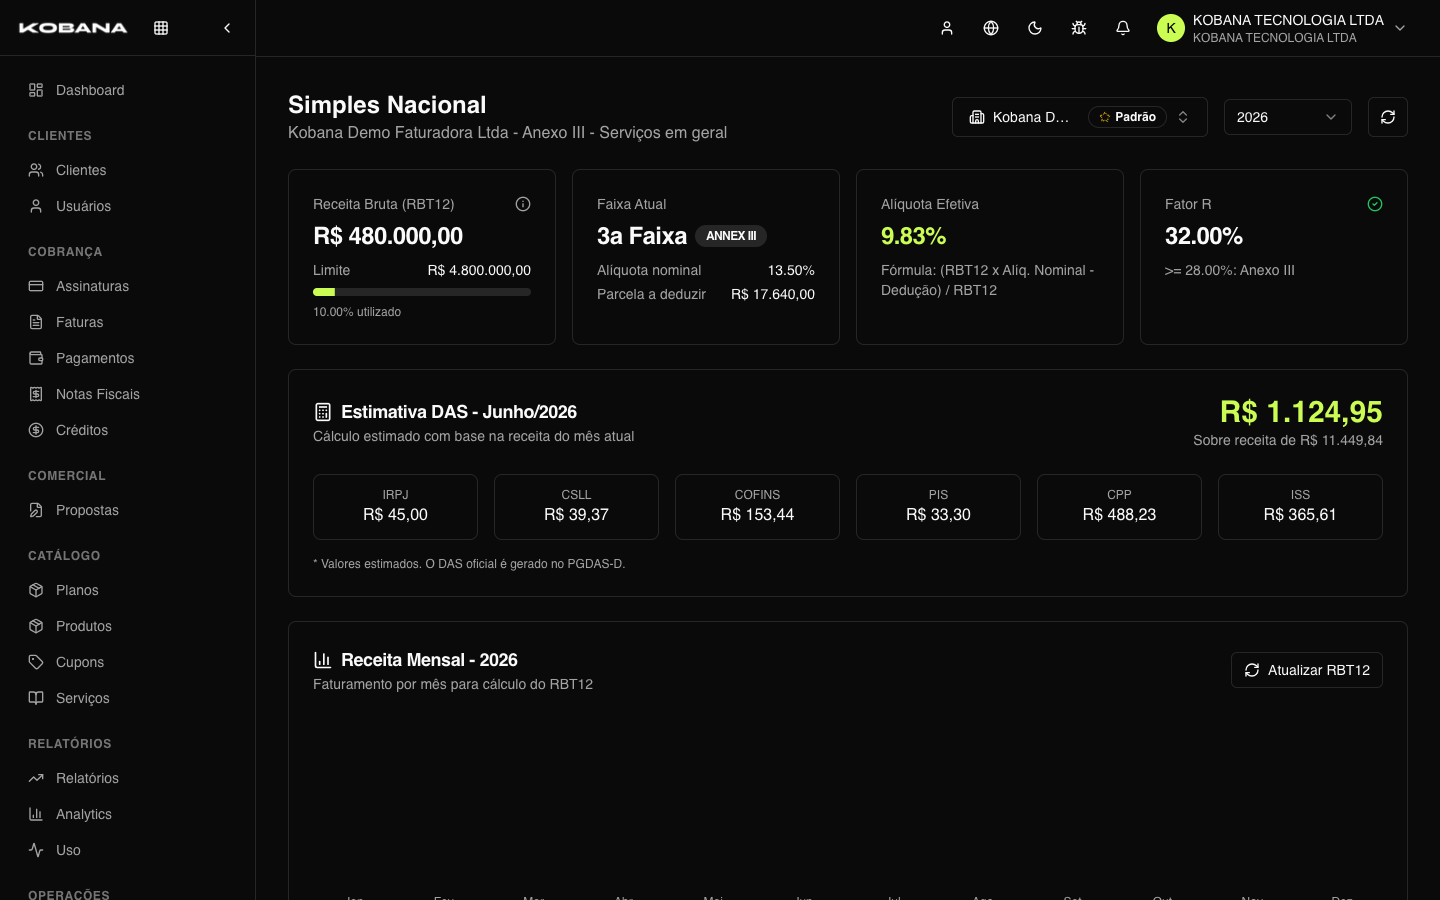Screen dimensions: 1440x900
Task: Click the R$ 17.640,00 deduction value
Action: [773, 294]
